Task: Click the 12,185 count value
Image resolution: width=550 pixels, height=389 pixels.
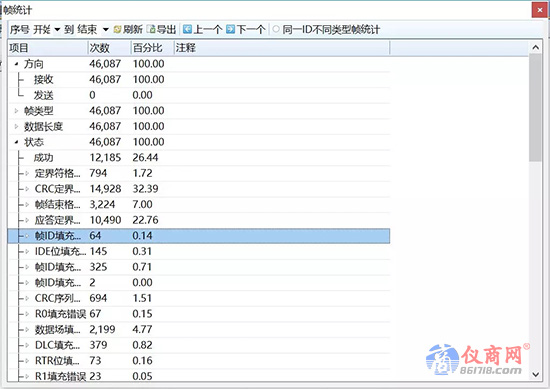Action: 105,158
